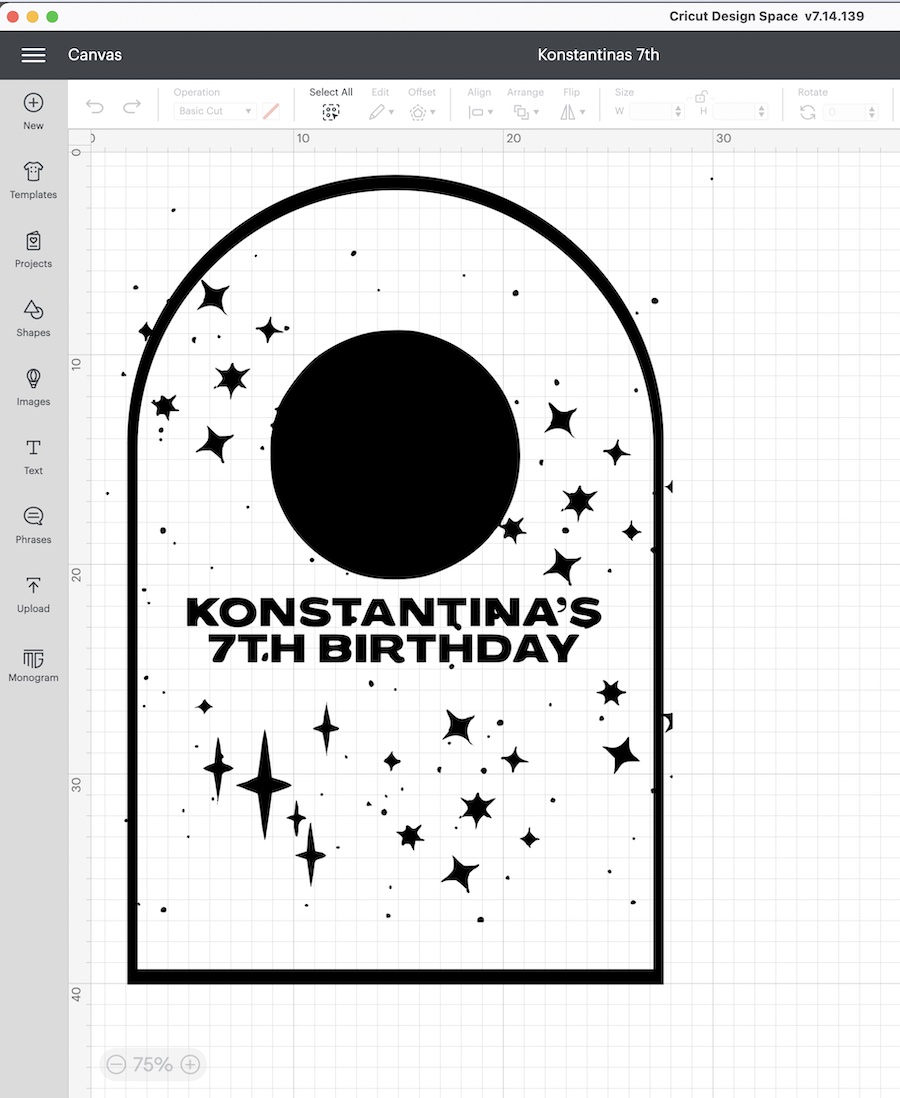
Task: Click the width size input field
Action: 651,111
